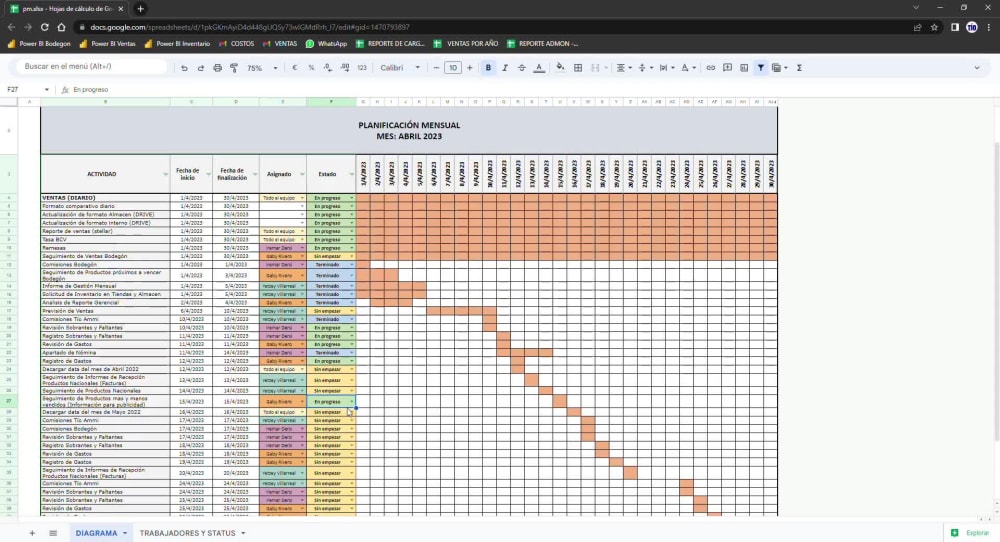The height and width of the screenshot is (542, 1000).
Task: Open the VENTAS POR AÑO bookmark
Action: (466, 44)
